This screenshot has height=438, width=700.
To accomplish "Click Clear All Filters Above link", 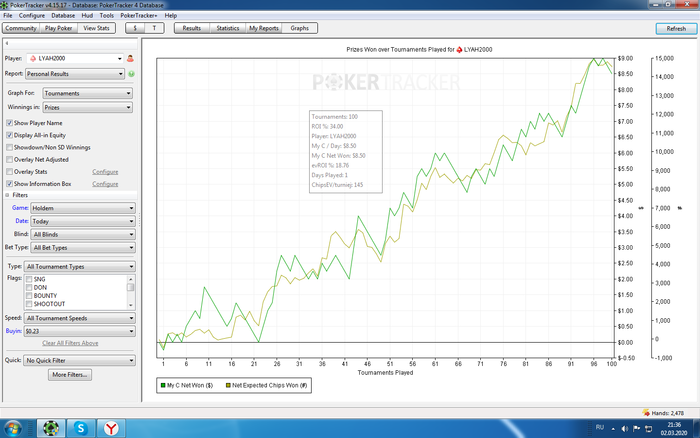I will point(70,343).
